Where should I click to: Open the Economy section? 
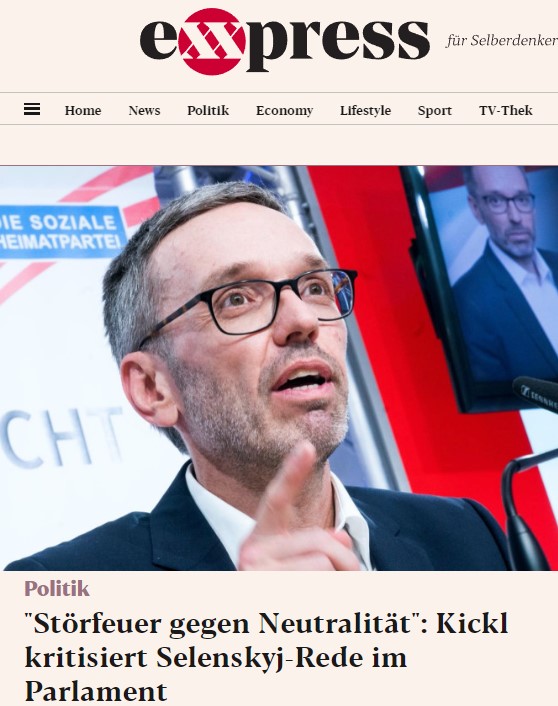click(285, 111)
